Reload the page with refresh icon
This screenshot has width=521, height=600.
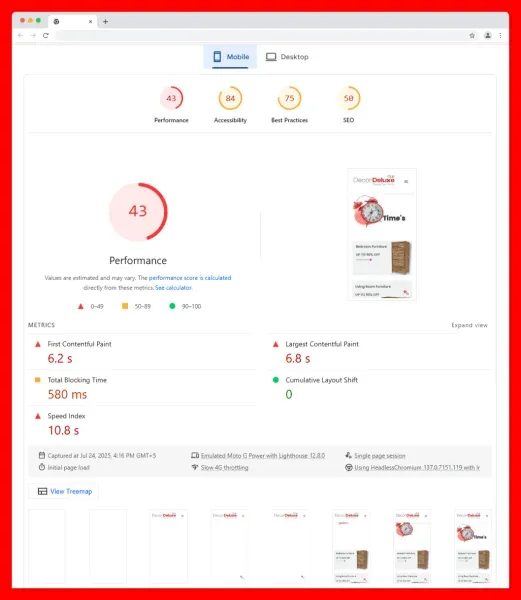[x=46, y=36]
